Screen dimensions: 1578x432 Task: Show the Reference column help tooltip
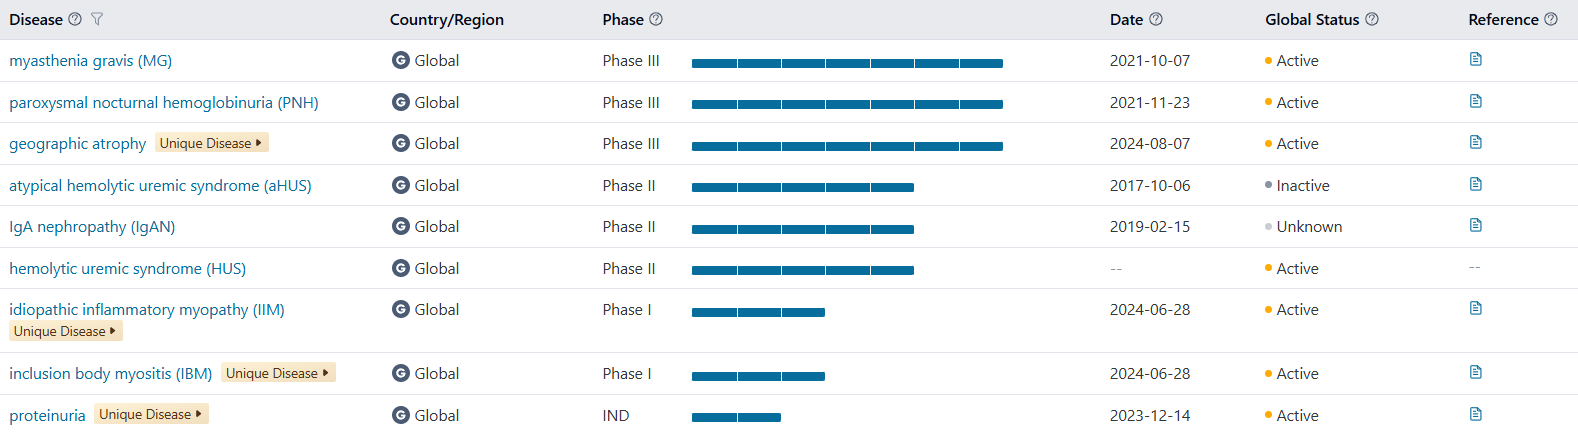tap(1551, 19)
